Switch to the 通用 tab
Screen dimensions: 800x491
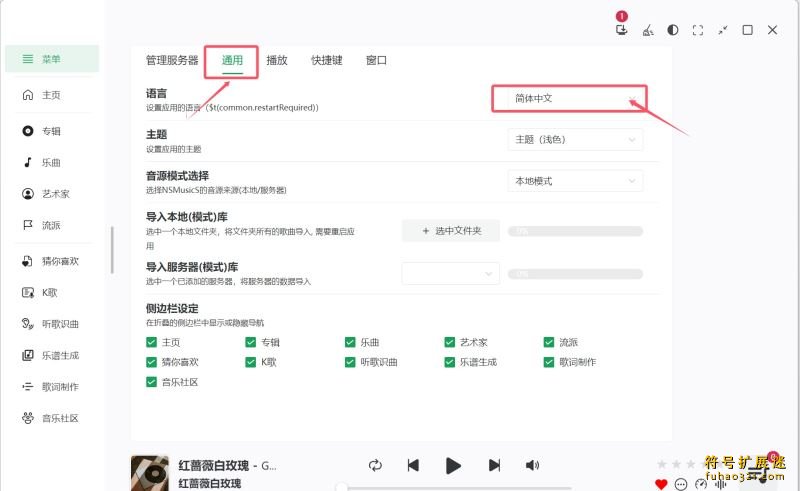tap(232, 60)
